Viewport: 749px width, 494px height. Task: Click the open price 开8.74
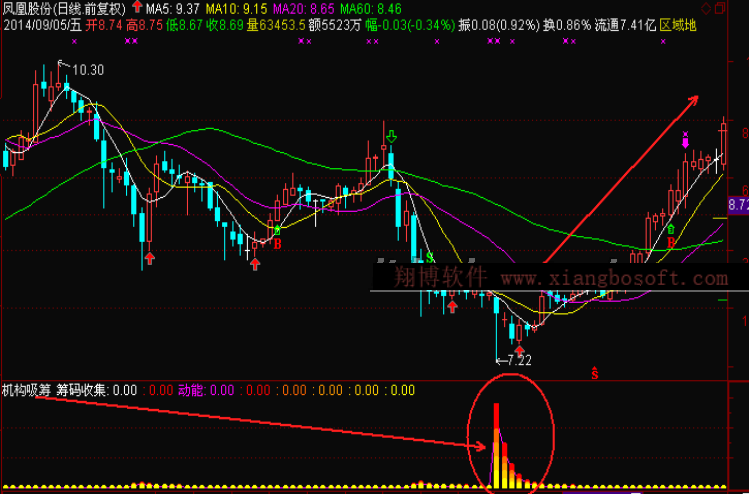click(x=104, y=25)
